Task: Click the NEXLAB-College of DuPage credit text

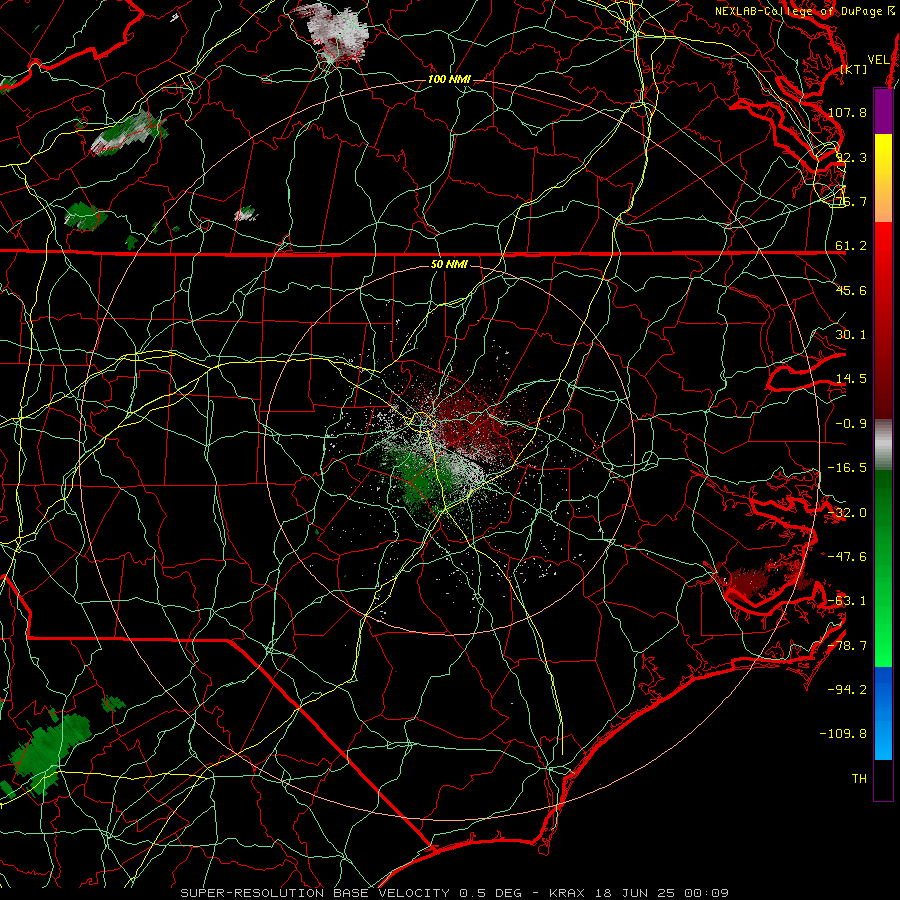Action: tap(798, 11)
